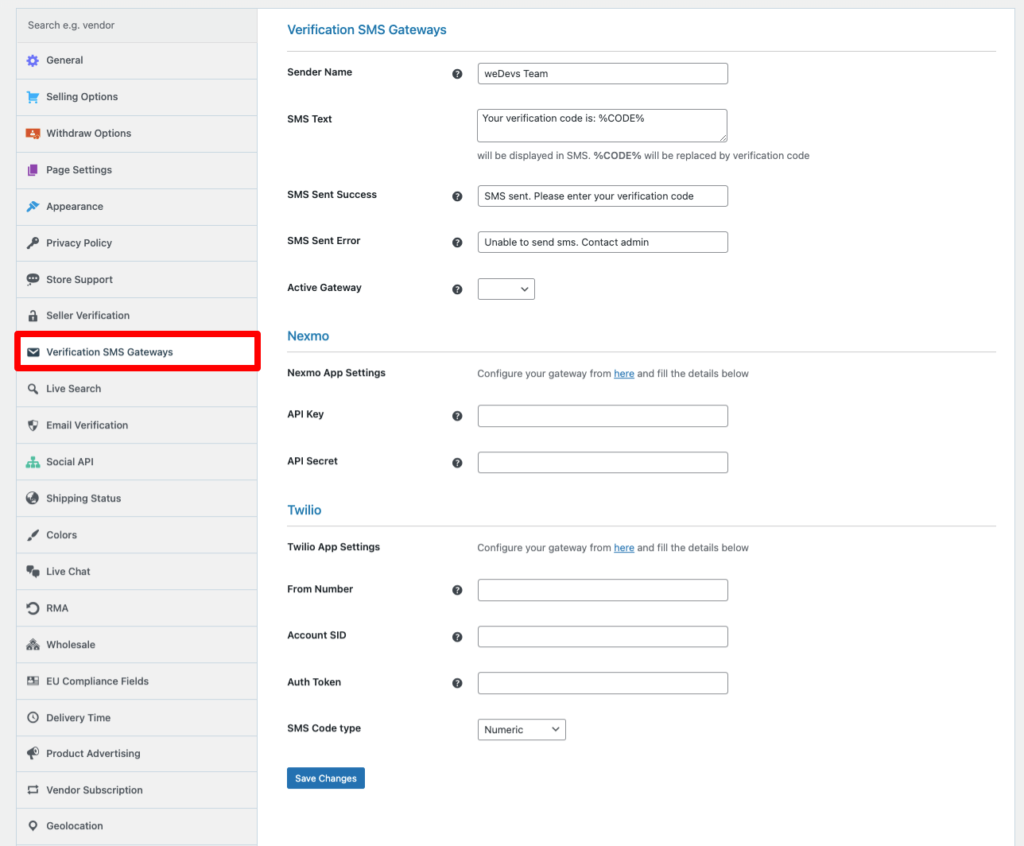Open the Nexmo gateway 'here' link
The height and width of the screenshot is (846, 1024).
[624, 374]
